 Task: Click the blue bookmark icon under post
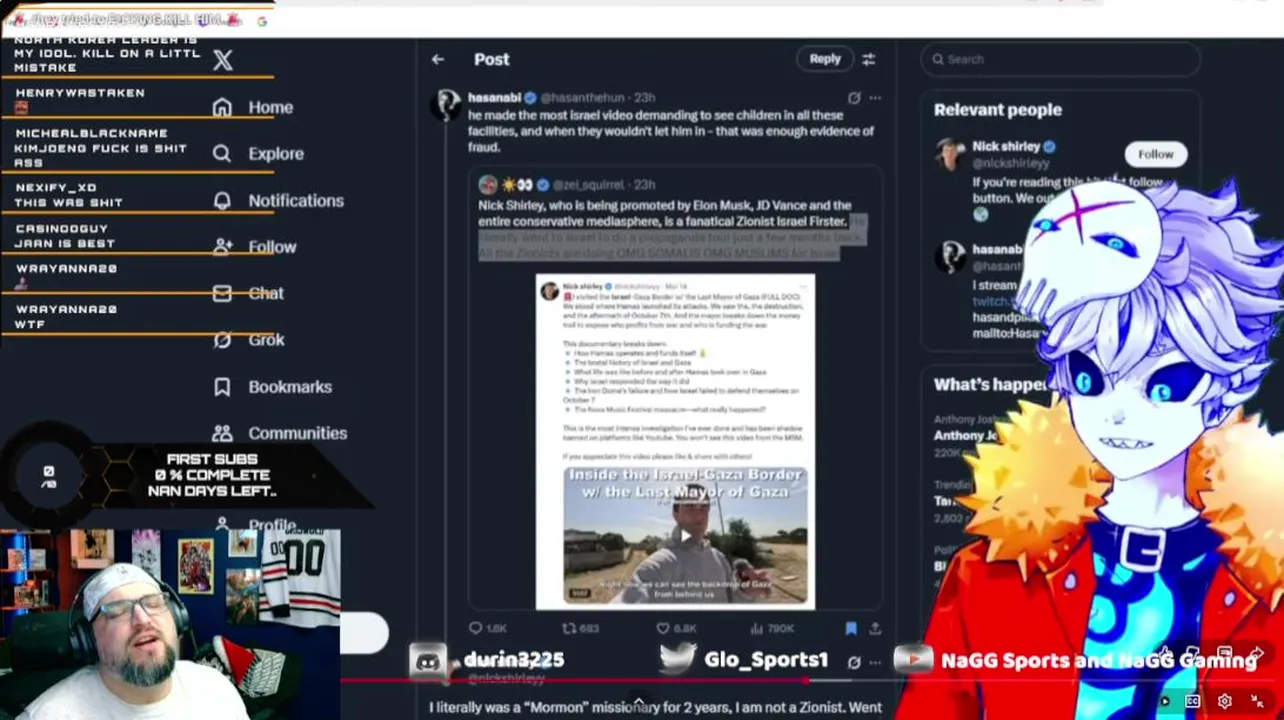850,628
